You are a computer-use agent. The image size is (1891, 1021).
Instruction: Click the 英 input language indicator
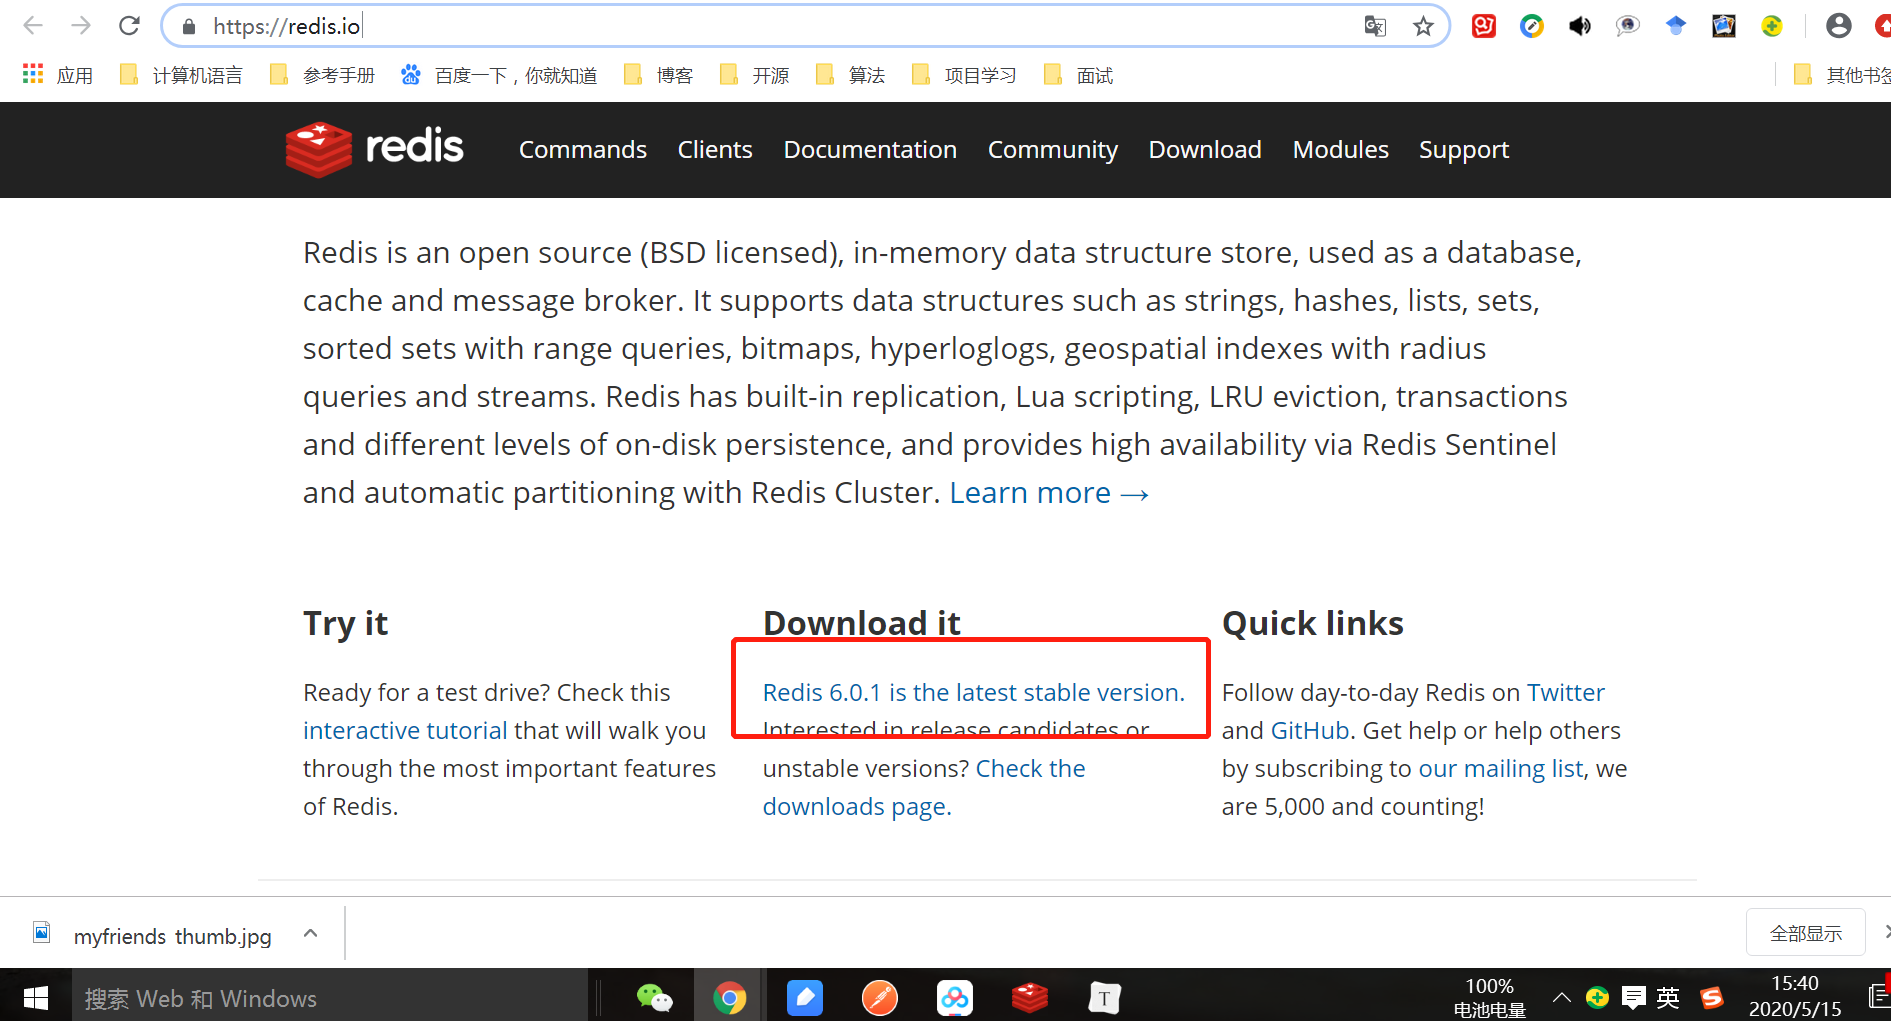tap(1668, 997)
